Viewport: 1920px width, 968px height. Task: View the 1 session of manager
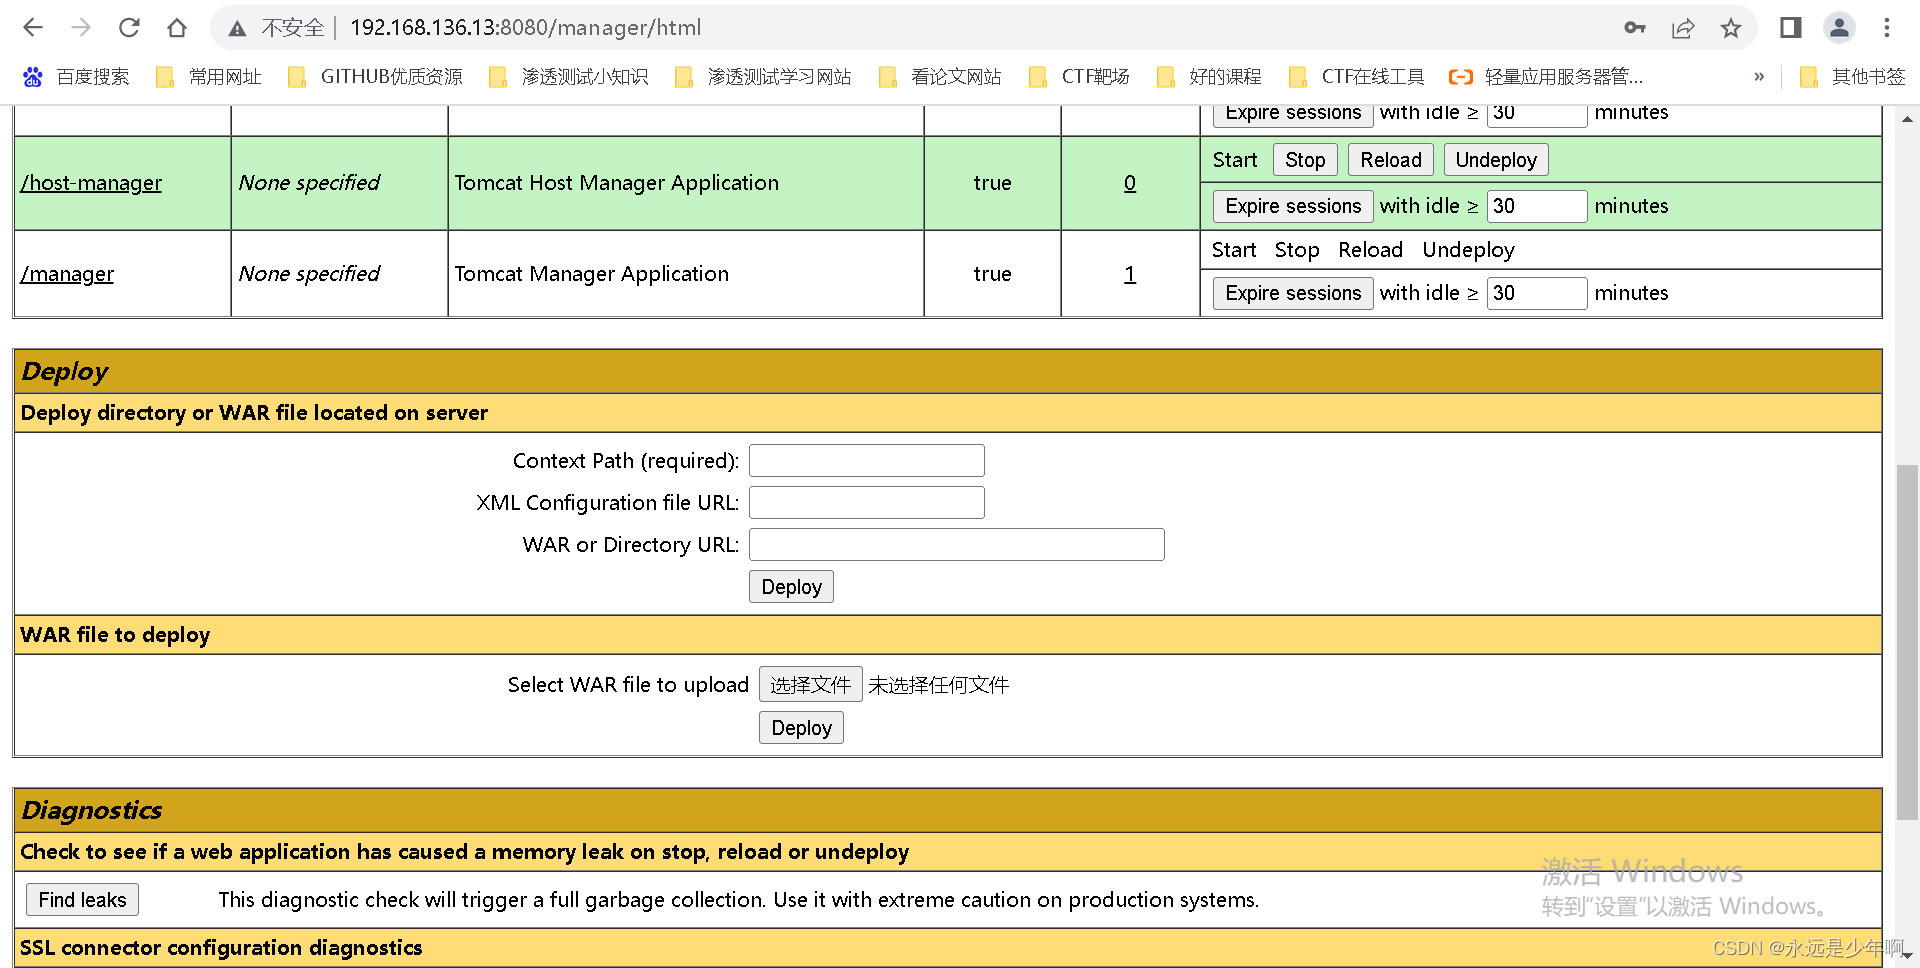point(1130,274)
